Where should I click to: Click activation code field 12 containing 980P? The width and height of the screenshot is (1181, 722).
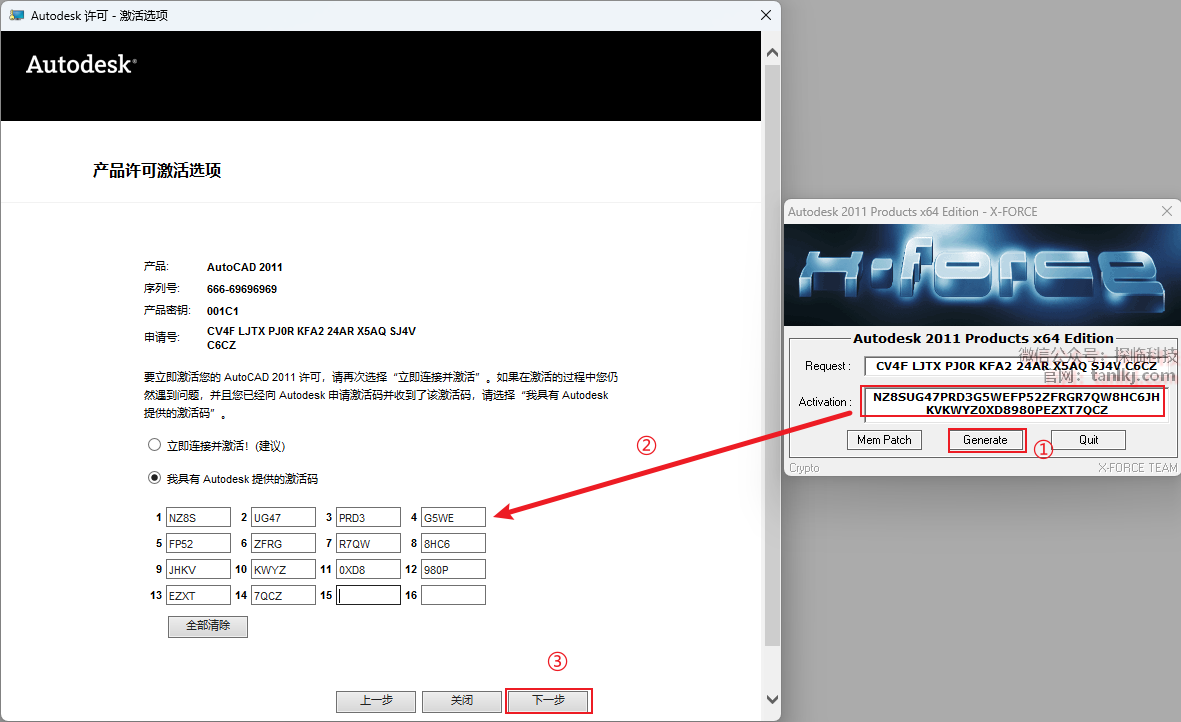pos(453,569)
